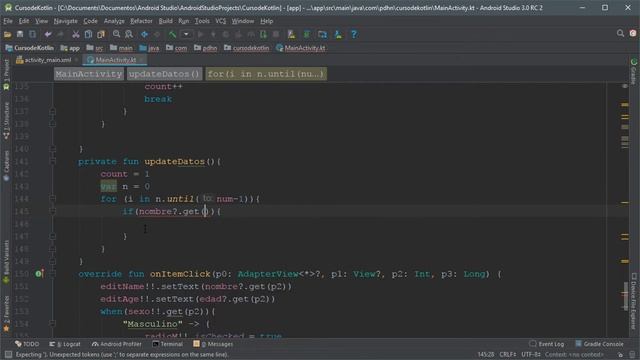Viewport: 640px width, 360px height.
Task: Click the account icon at top right
Action: 633,33
